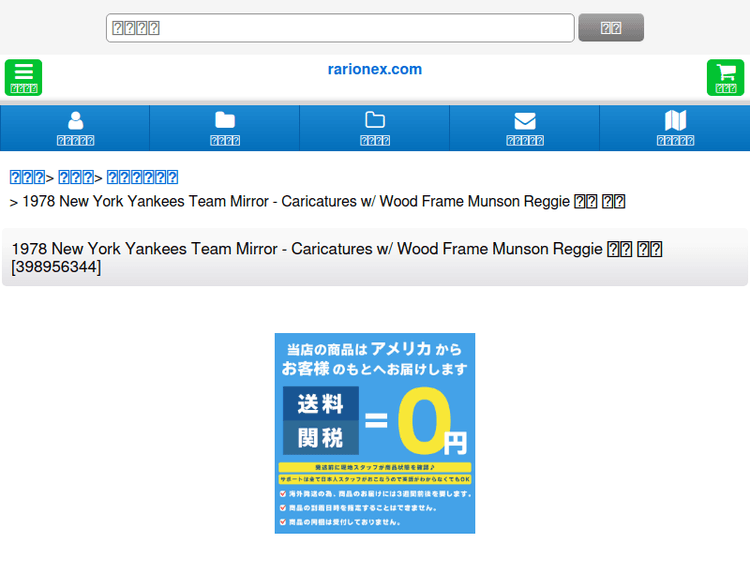Open the shopping cart

pyautogui.click(x=725, y=76)
